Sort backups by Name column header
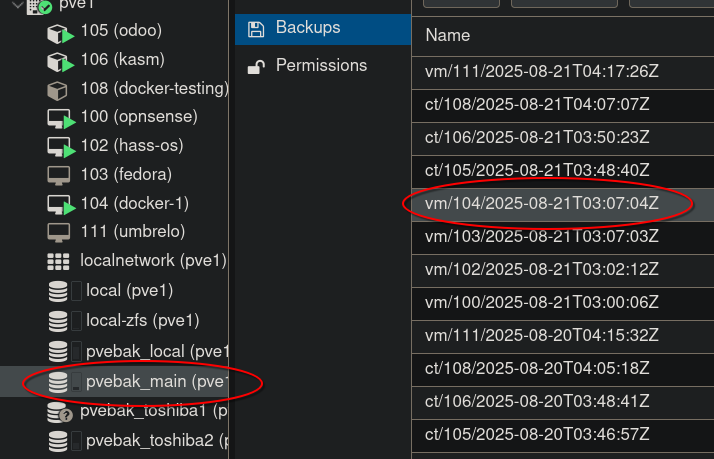This screenshot has height=459, width=714. tap(448, 36)
